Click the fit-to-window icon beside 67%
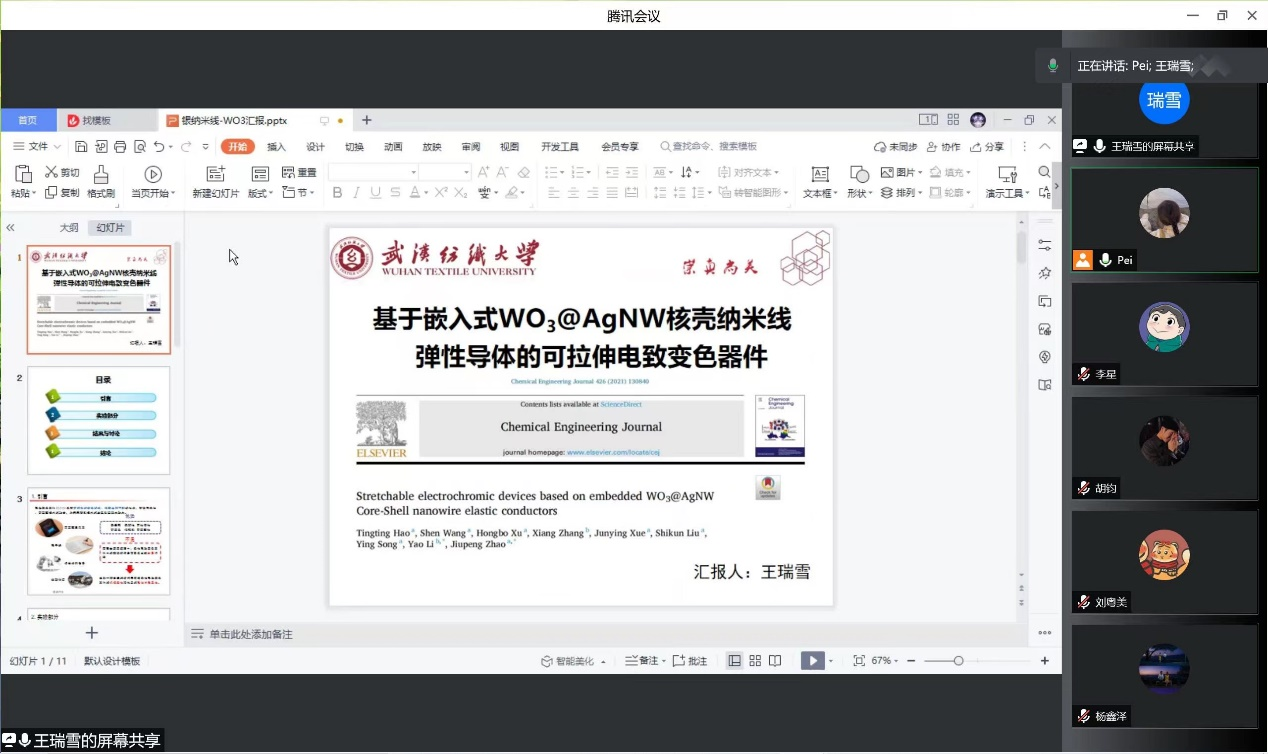The height and width of the screenshot is (754, 1268). click(859, 661)
